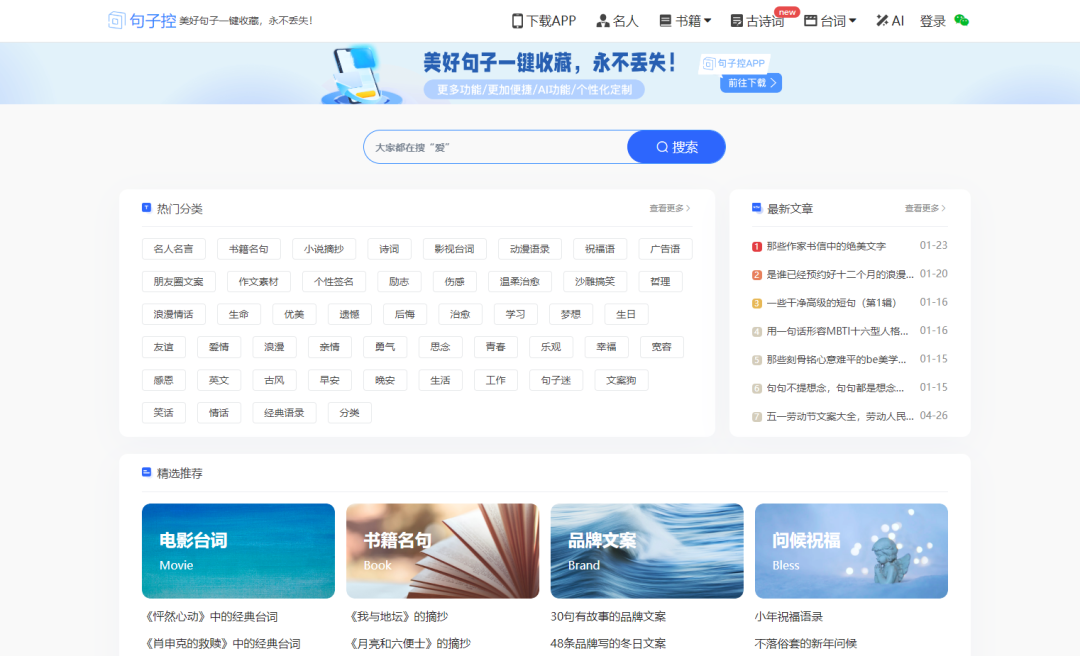Open 《肖申克的救赎》中的经典台词 link
Image resolution: width=1080 pixels, height=656 pixels.
pyautogui.click(x=222, y=644)
